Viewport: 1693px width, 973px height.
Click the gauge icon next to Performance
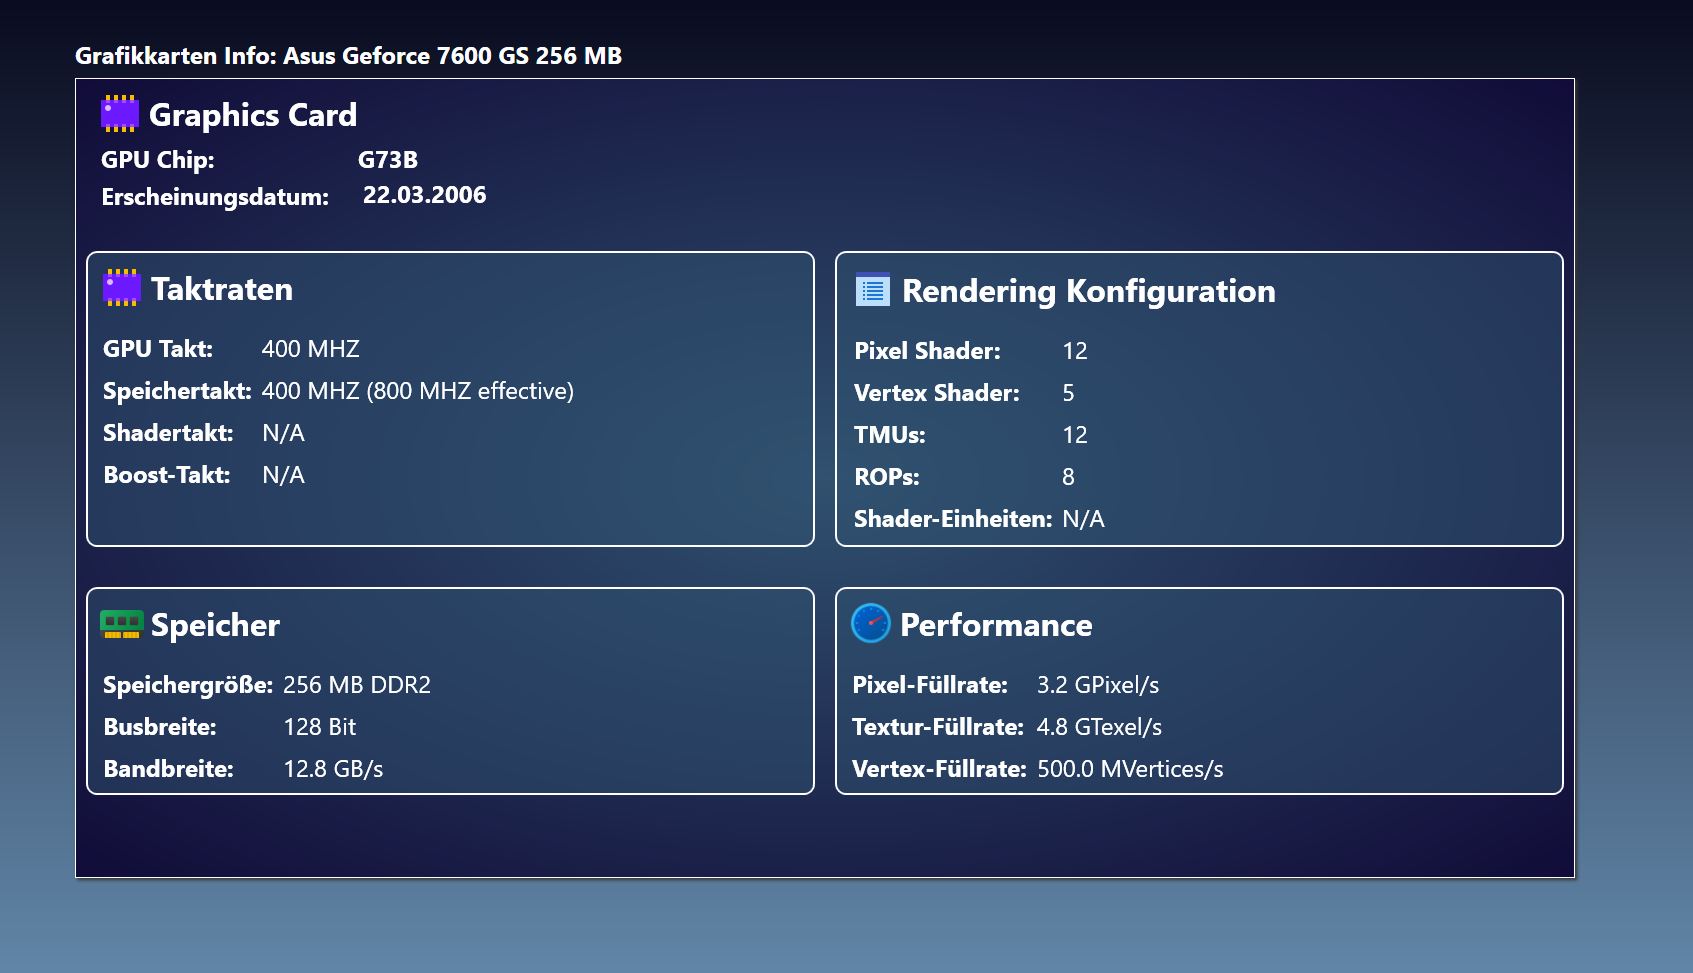(870, 623)
